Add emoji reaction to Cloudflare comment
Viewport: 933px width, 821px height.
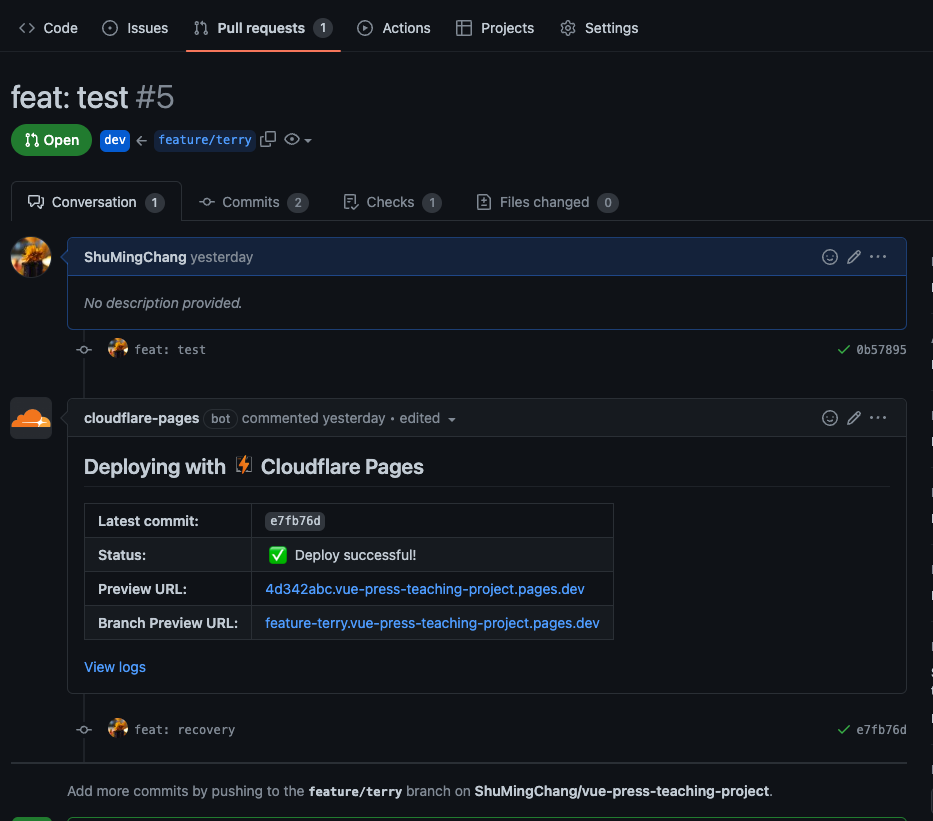pyautogui.click(x=830, y=418)
